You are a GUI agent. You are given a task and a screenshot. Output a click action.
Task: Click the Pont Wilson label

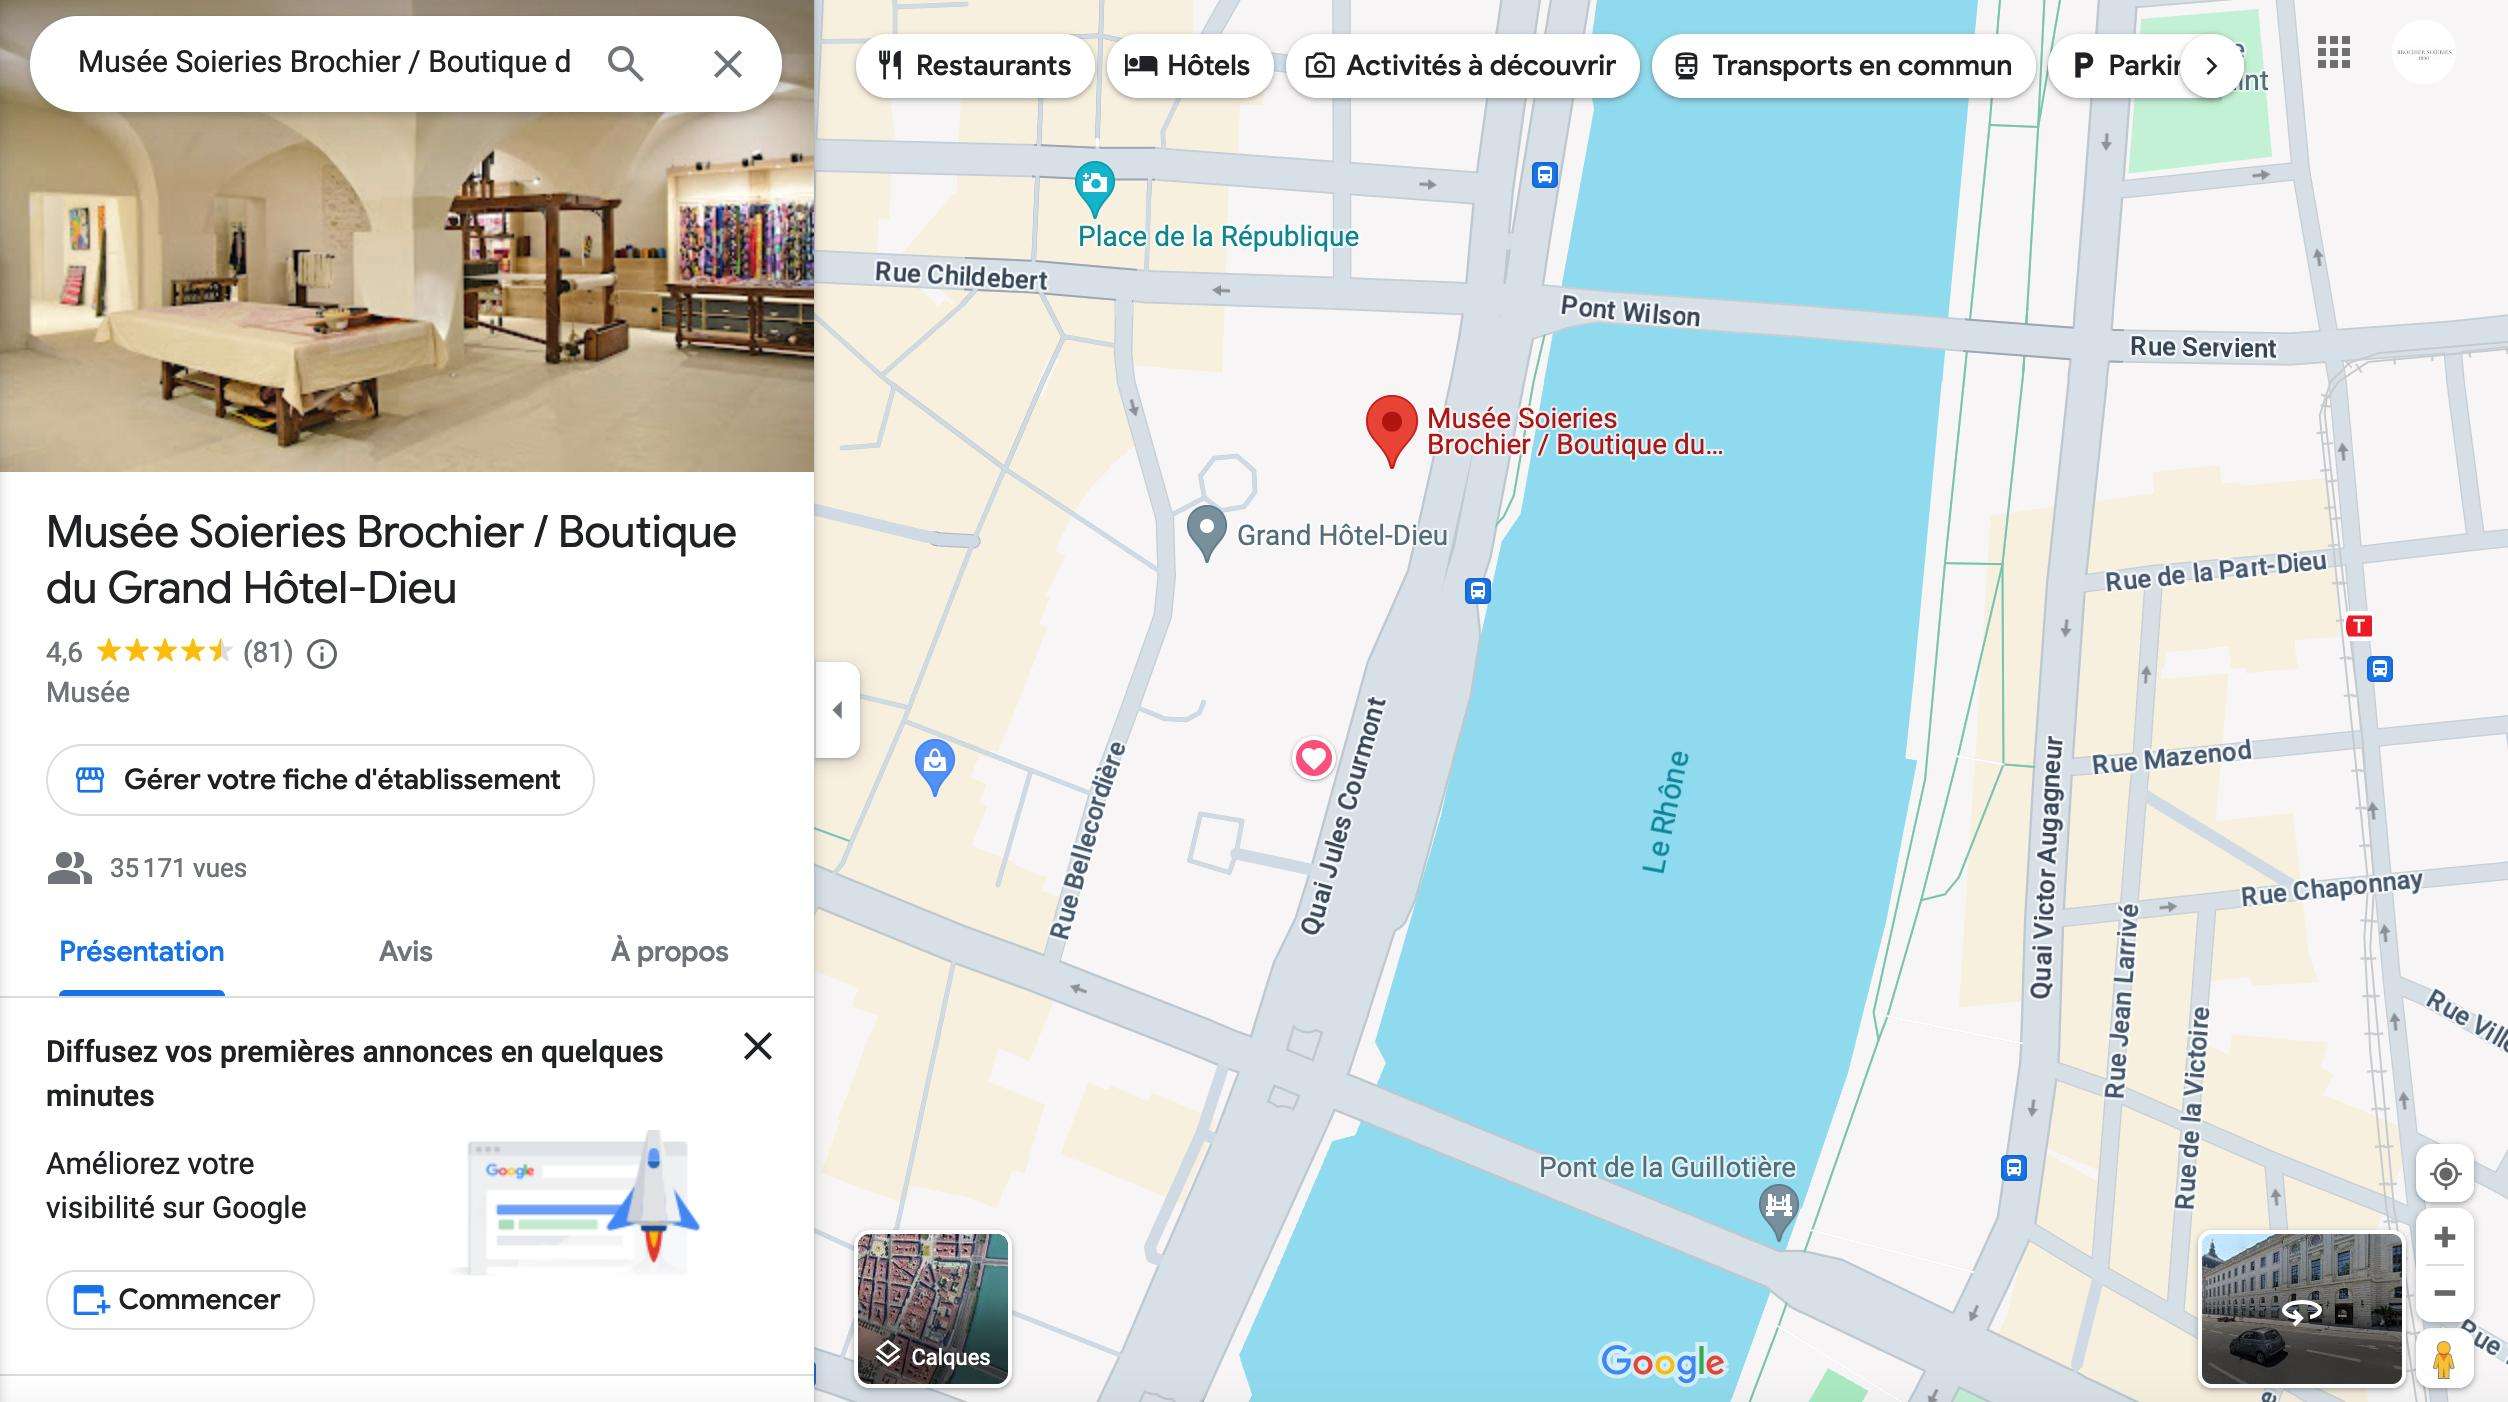(x=1630, y=311)
